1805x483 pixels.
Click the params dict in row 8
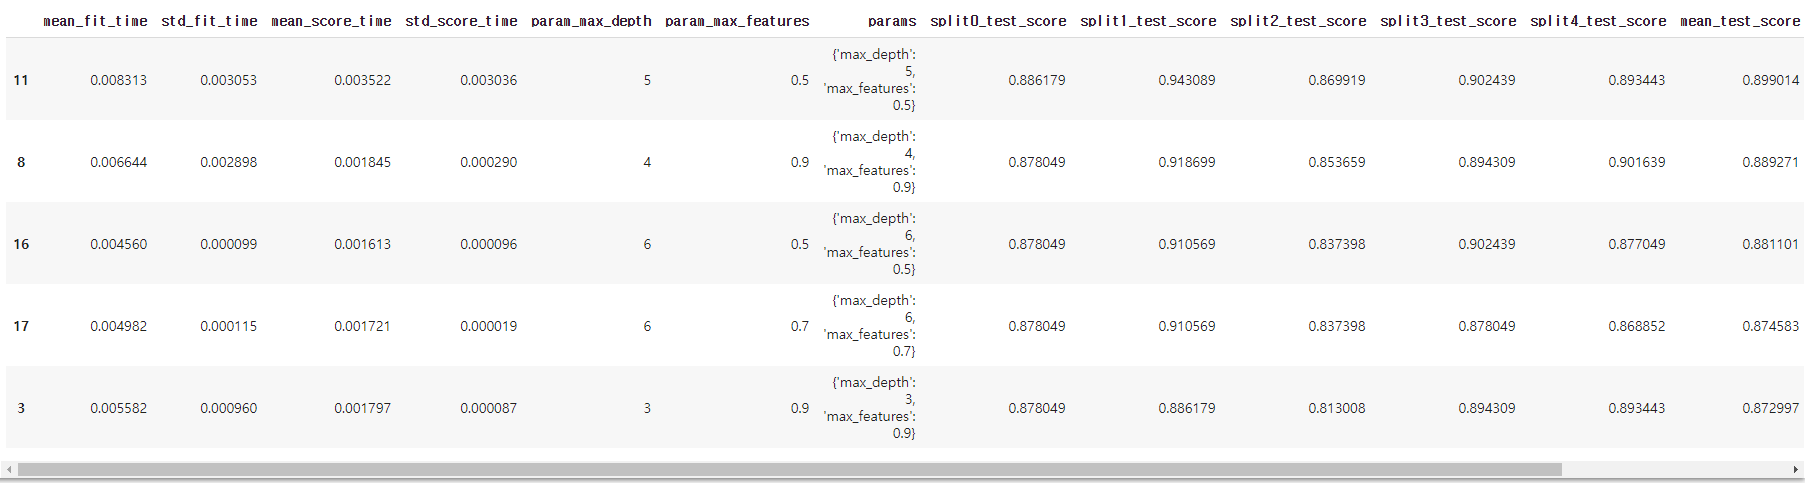pyautogui.click(x=870, y=162)
